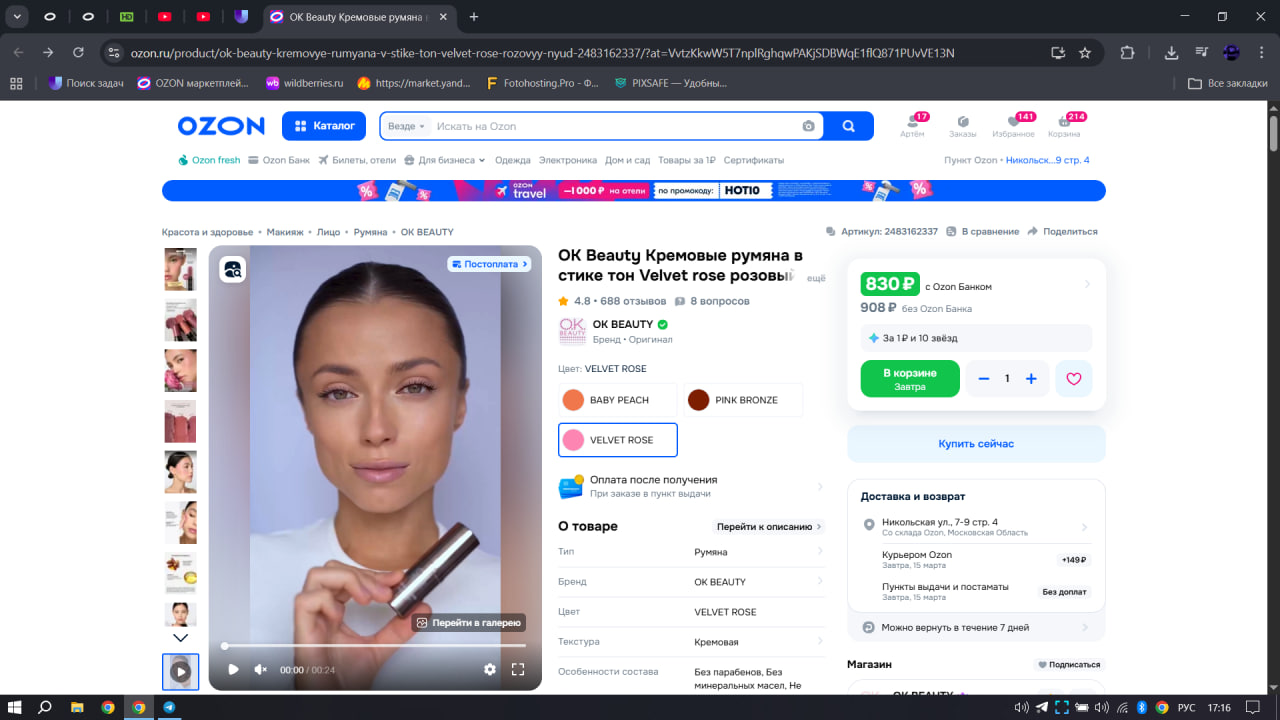The height and width of the screenshot is (720, 1280).
Task: Select PINK BRONZE color option
Action: pos(743,400)
